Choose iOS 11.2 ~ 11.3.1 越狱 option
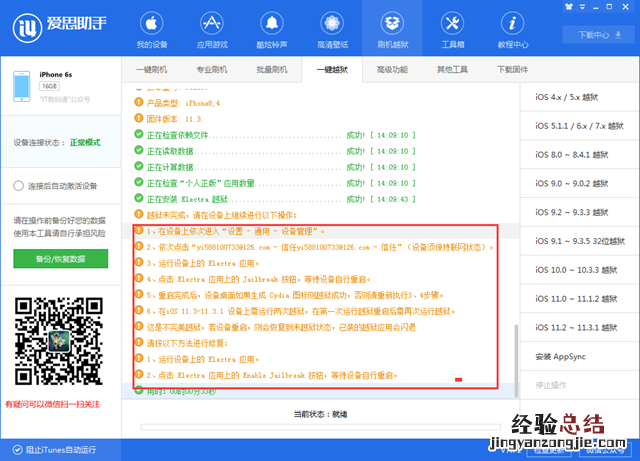This screenshot has height=461, width=640. coord(580,327)
